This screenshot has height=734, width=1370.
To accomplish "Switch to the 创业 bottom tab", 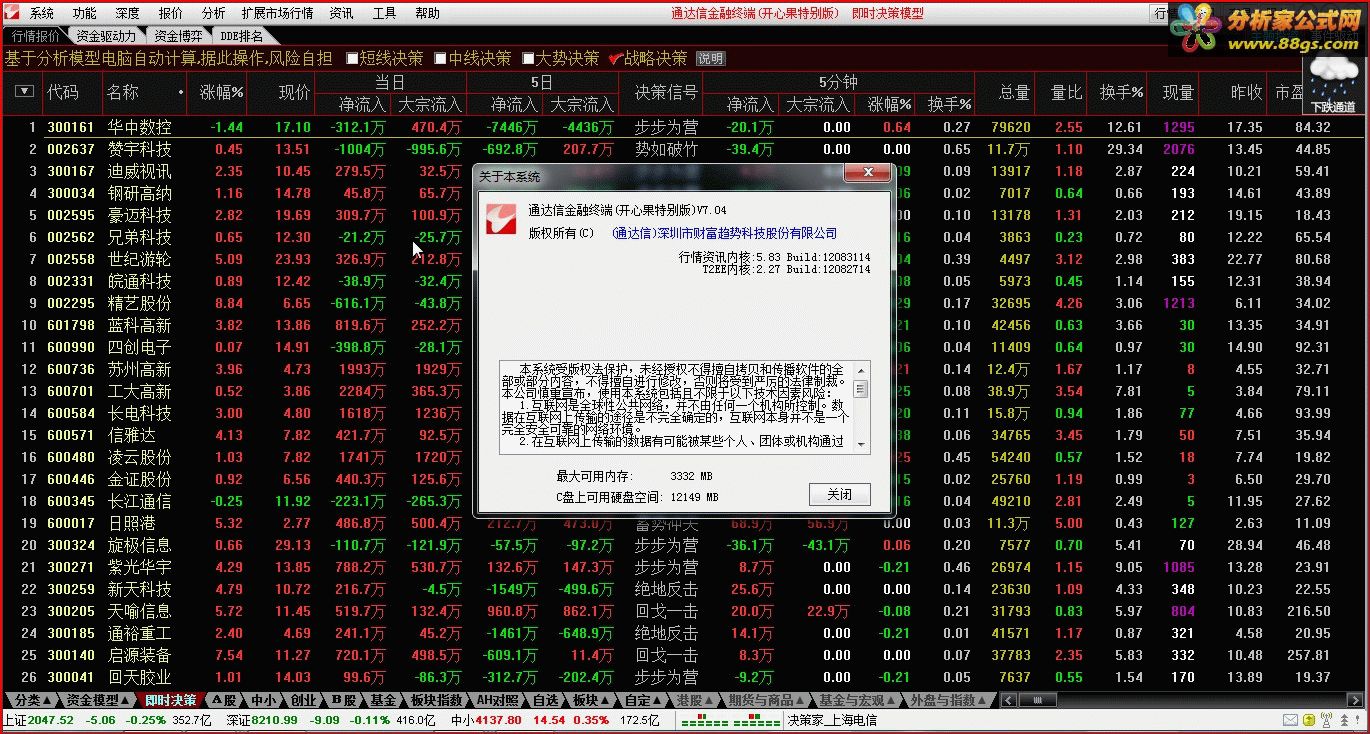I will [x=302, y=700].
